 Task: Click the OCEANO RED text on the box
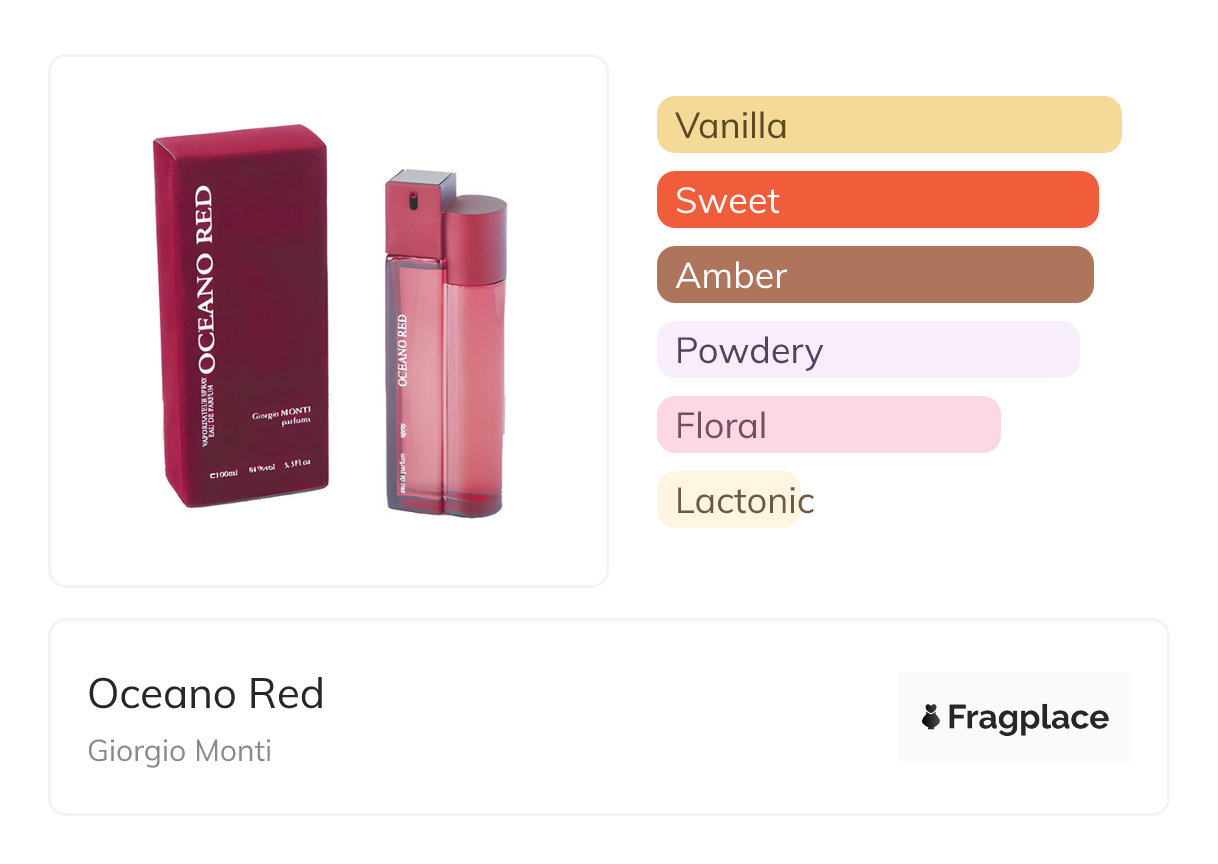coord(201,279)
